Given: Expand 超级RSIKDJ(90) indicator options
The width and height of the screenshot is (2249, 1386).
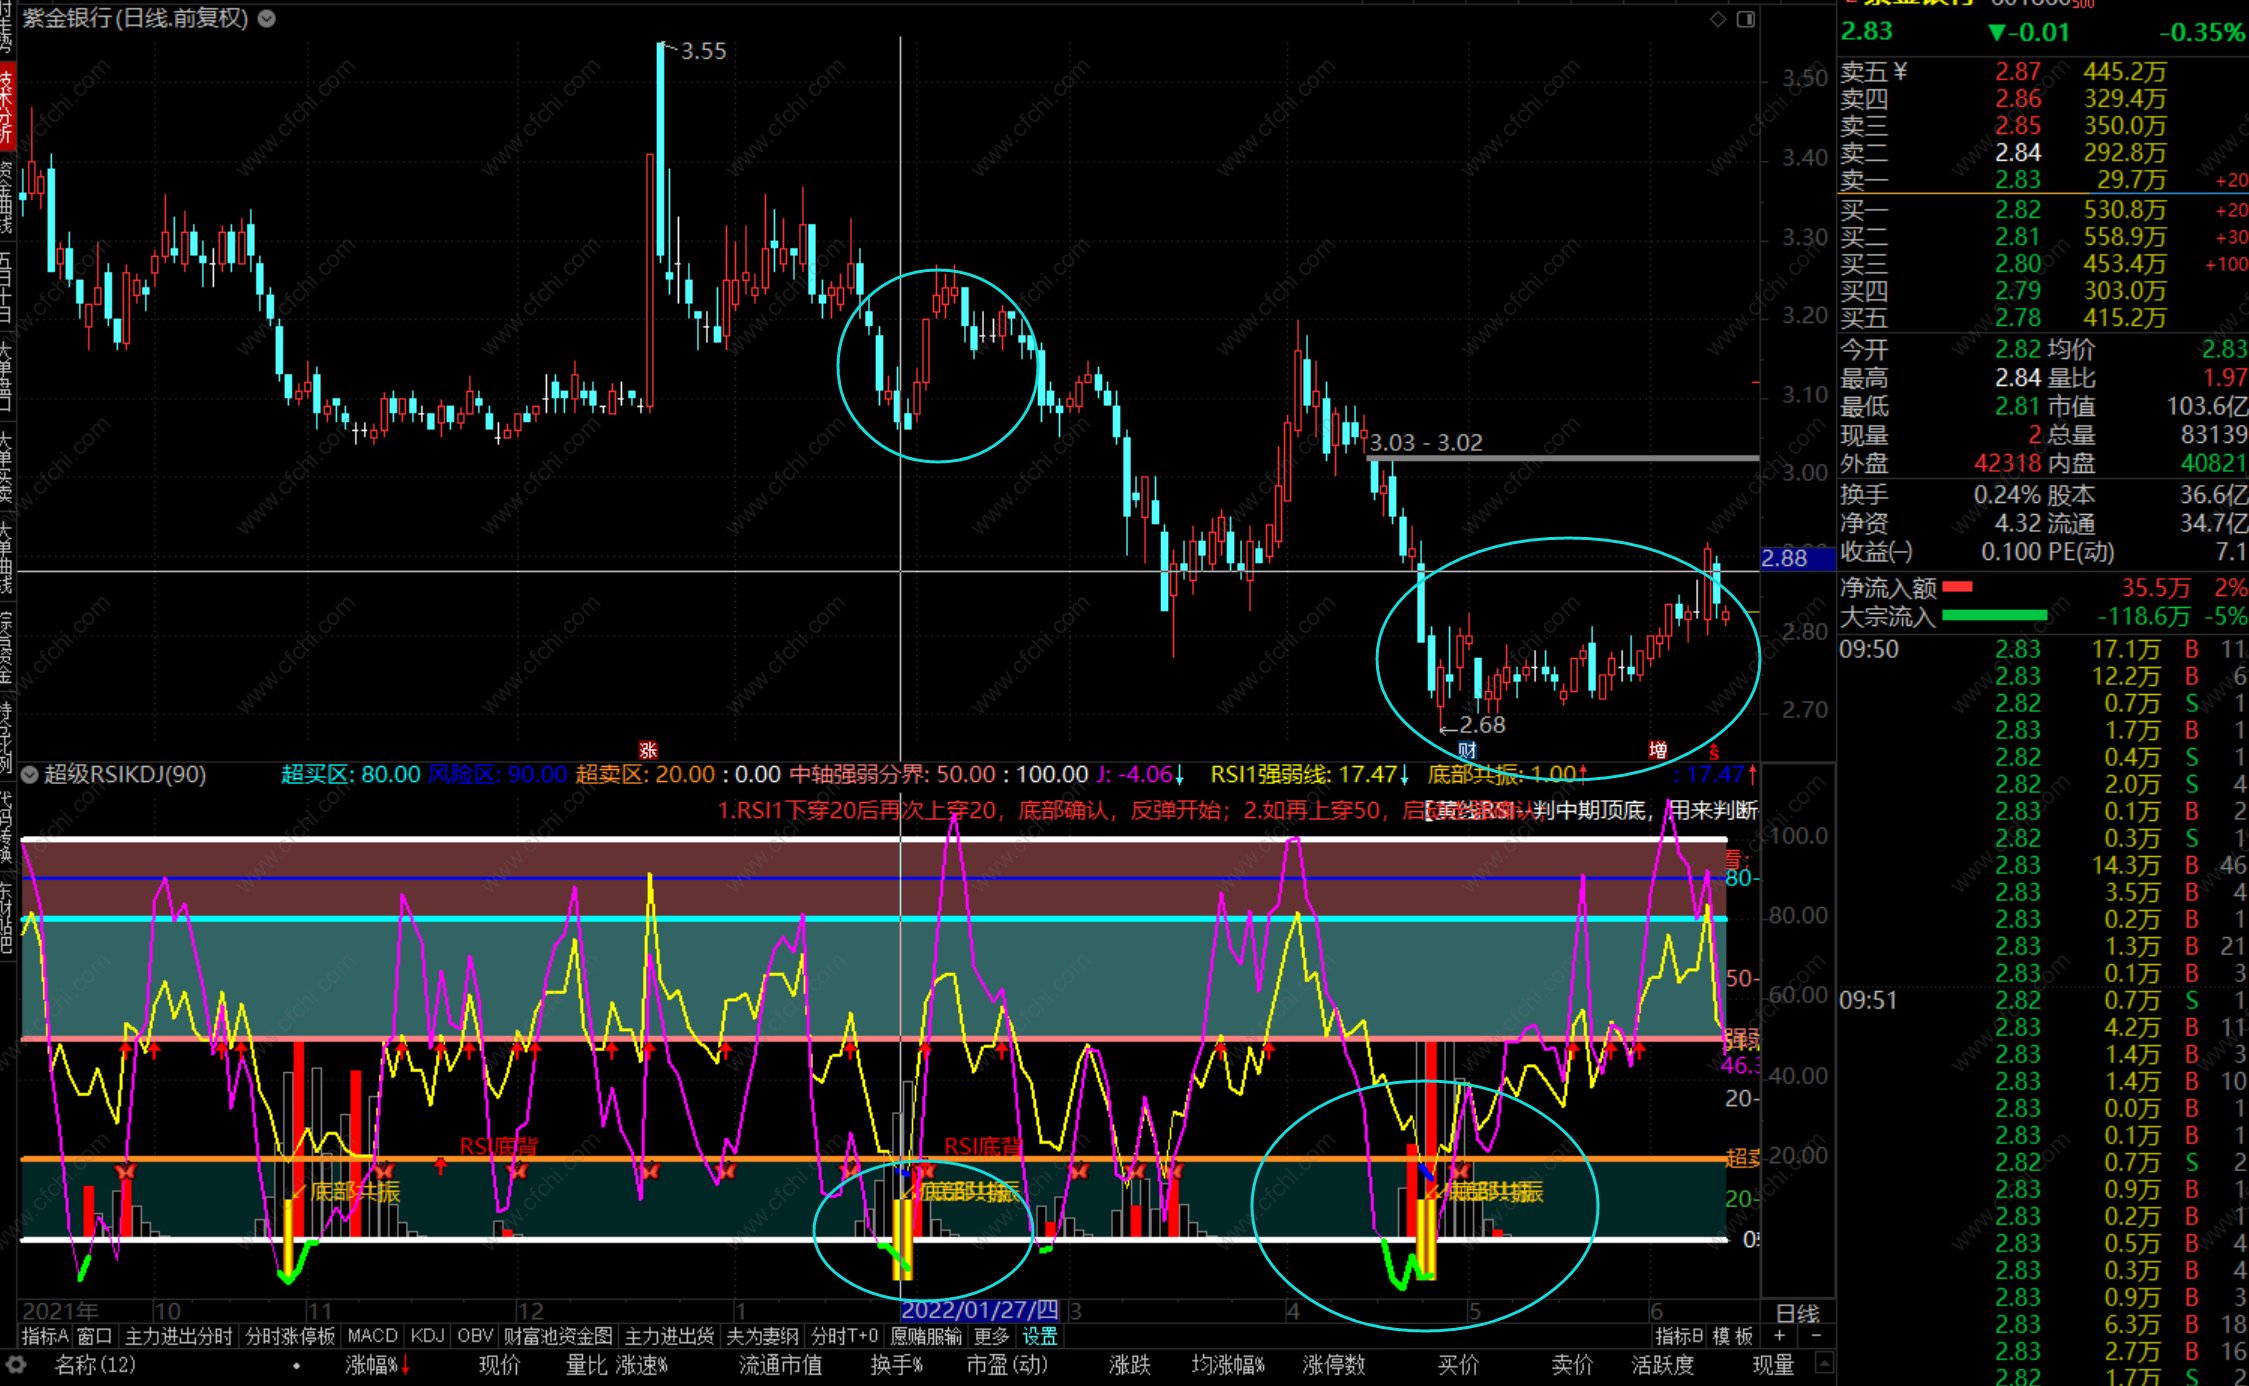Looking at the screenshot, I should [x=29, y=775].
